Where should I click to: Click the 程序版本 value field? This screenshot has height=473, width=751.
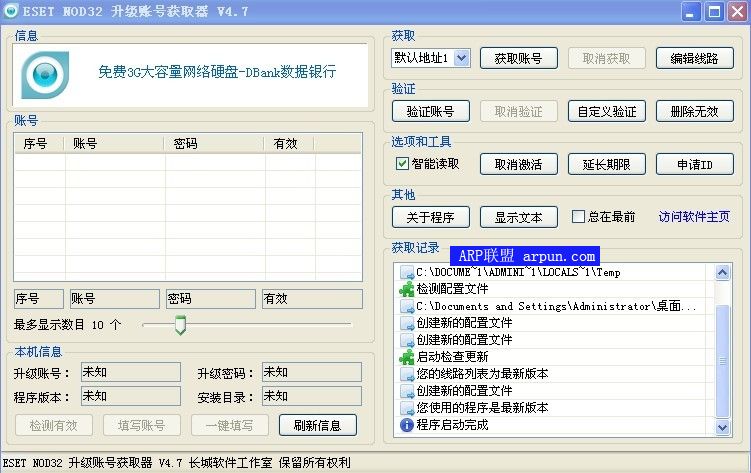(x=131, y=396)
